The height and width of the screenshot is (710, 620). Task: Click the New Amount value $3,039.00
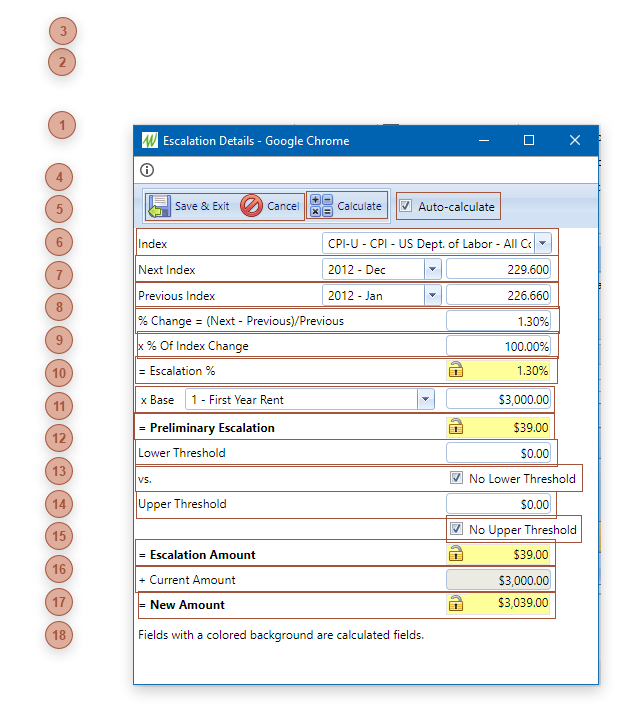coord(523,603)
